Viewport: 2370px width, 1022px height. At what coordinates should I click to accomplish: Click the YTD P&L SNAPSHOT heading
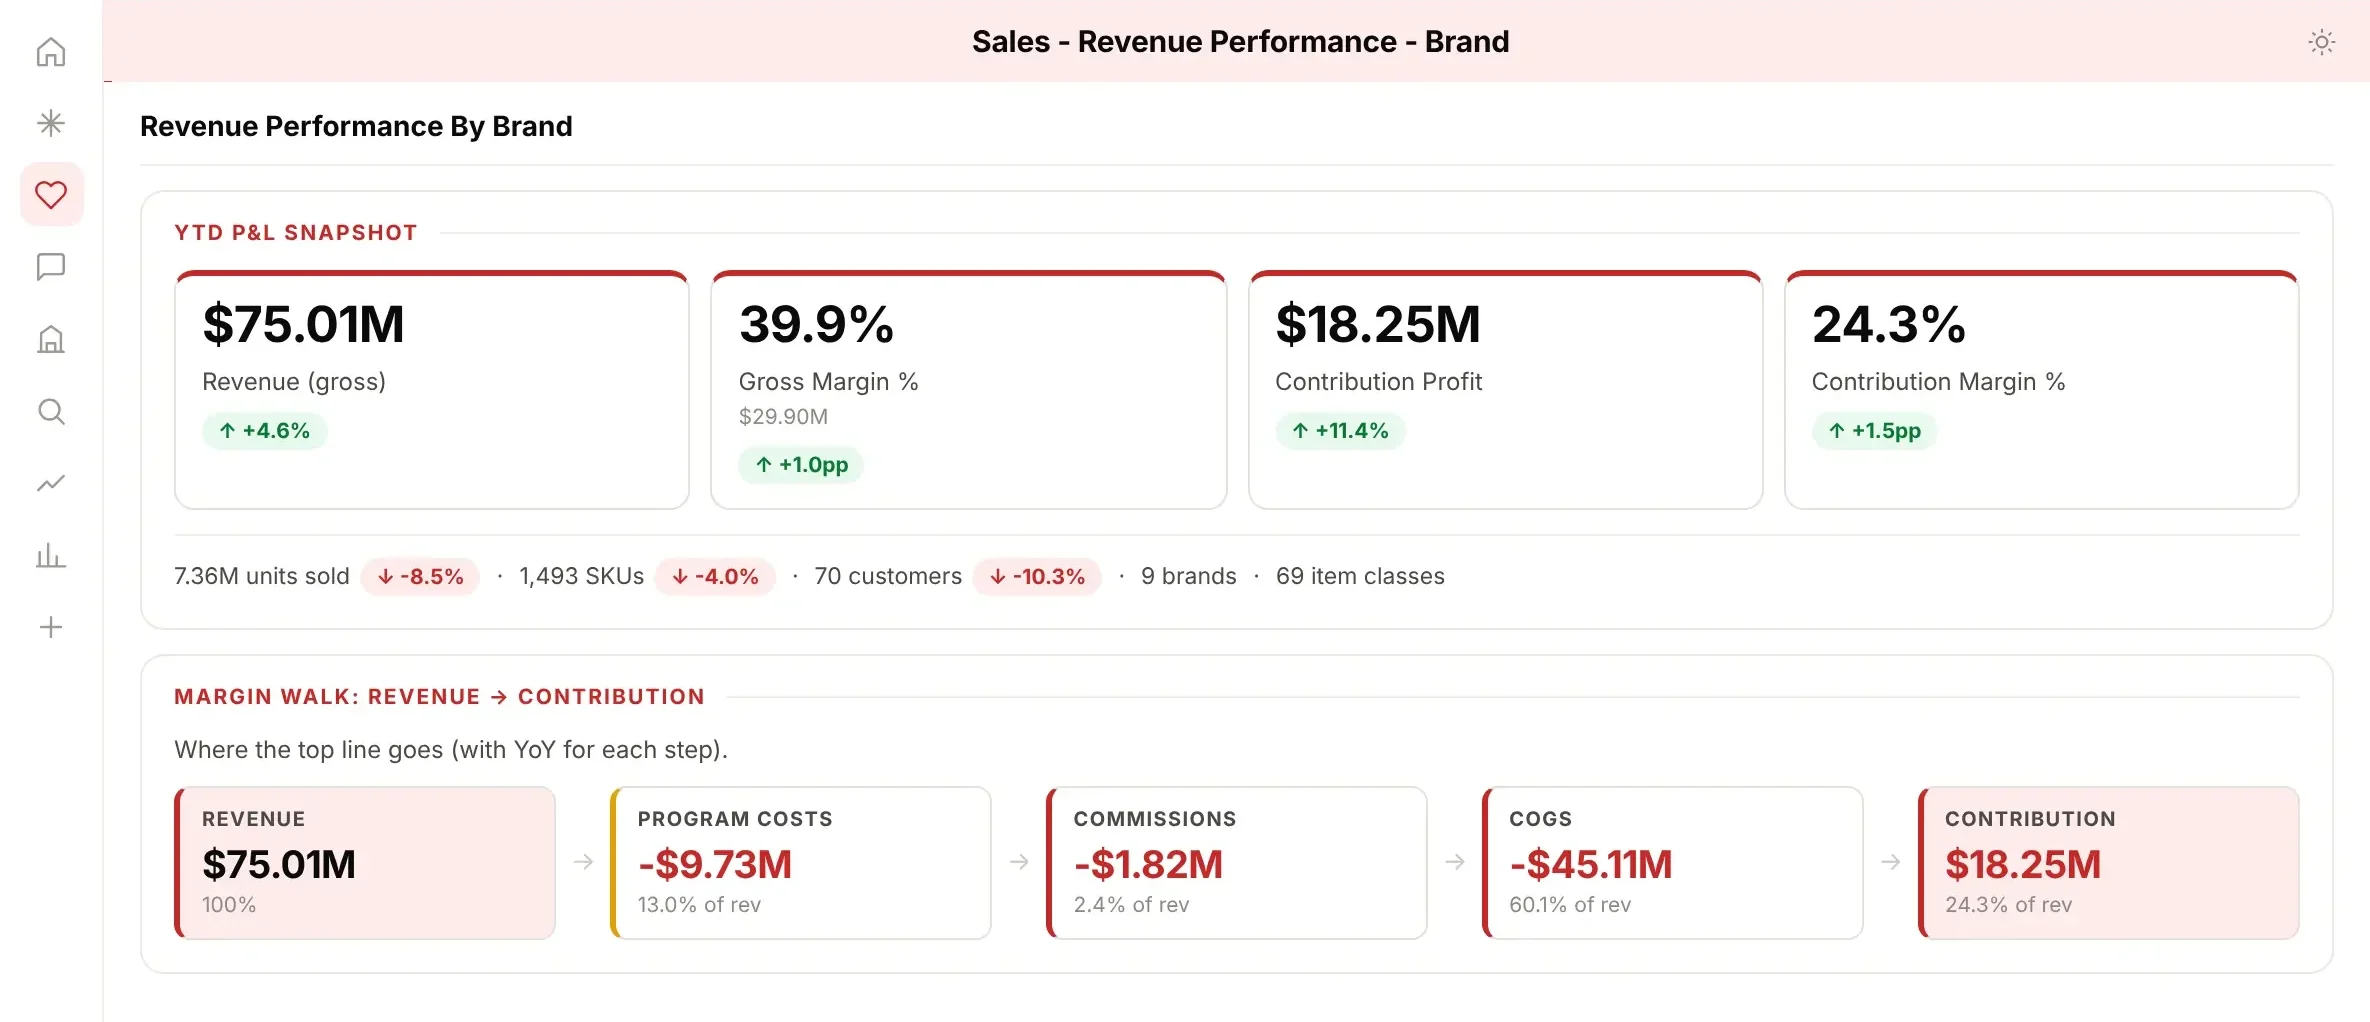(x=296, y=233)
